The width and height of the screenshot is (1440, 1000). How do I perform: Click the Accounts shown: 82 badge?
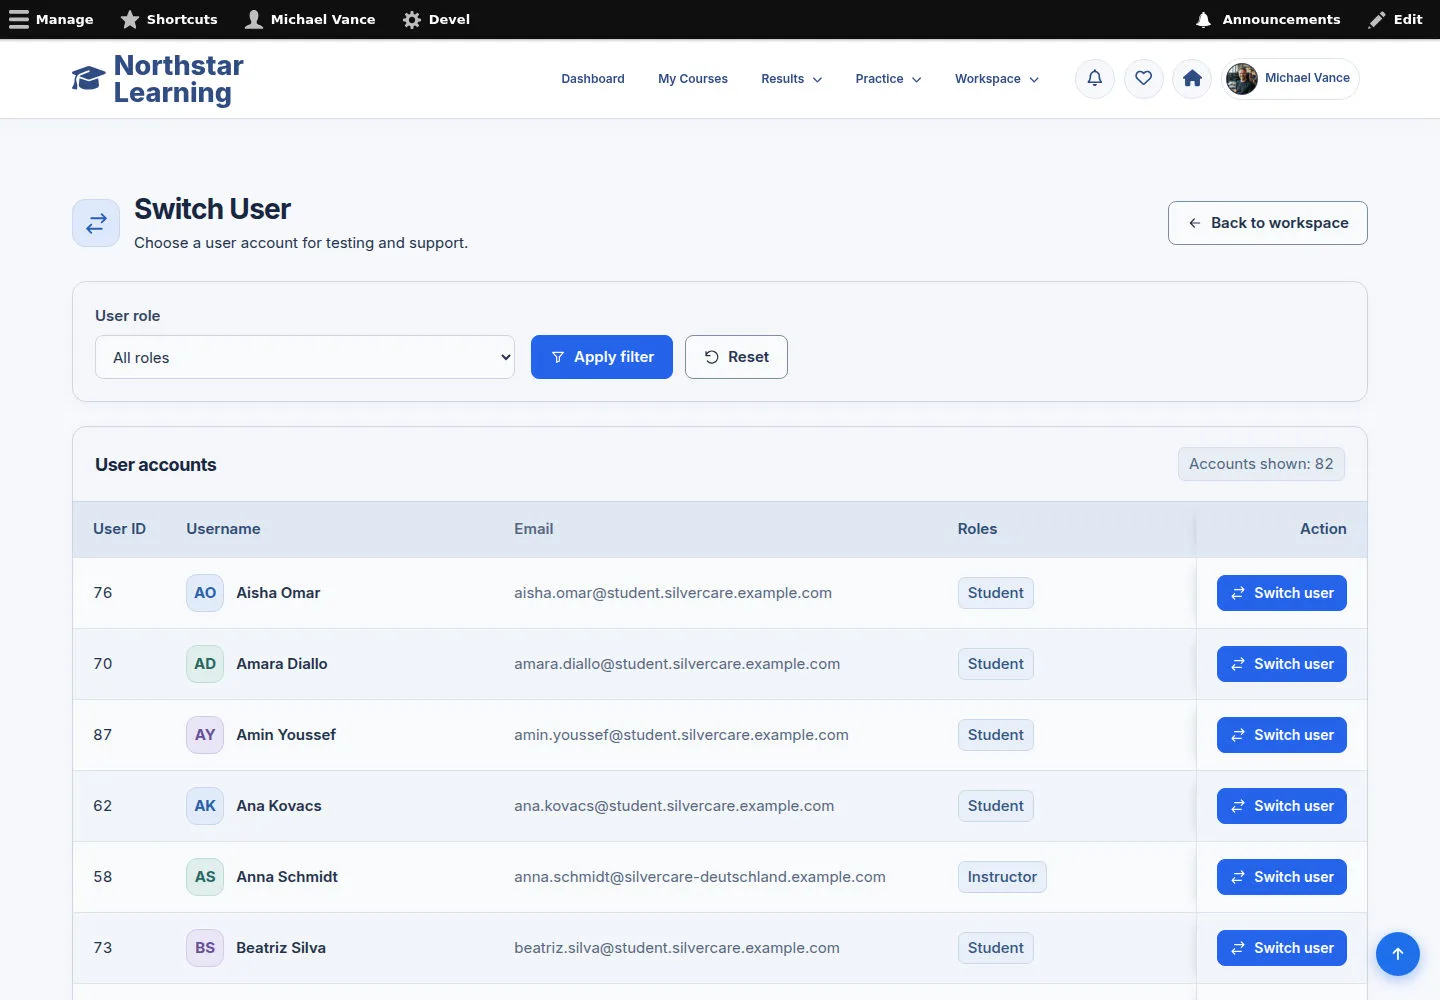tap(1261, 464)
